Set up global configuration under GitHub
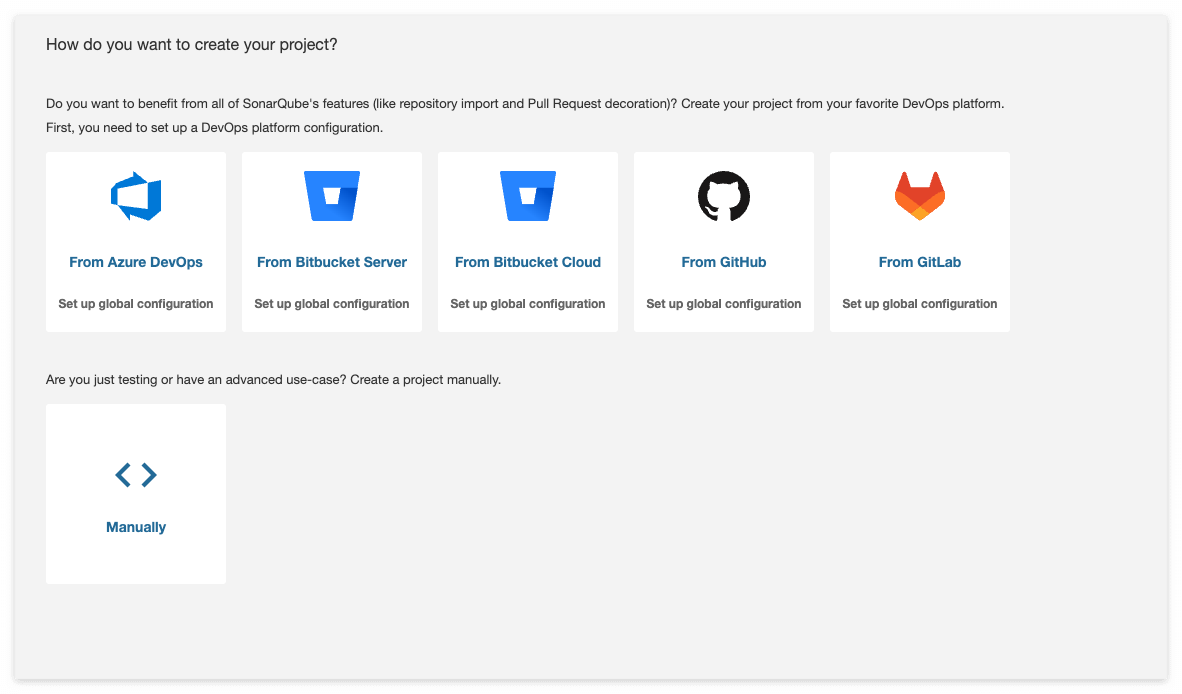Image resolution: width=1182 pixels, height=694 pixels. pyautogui.click(x=724, y=304)
